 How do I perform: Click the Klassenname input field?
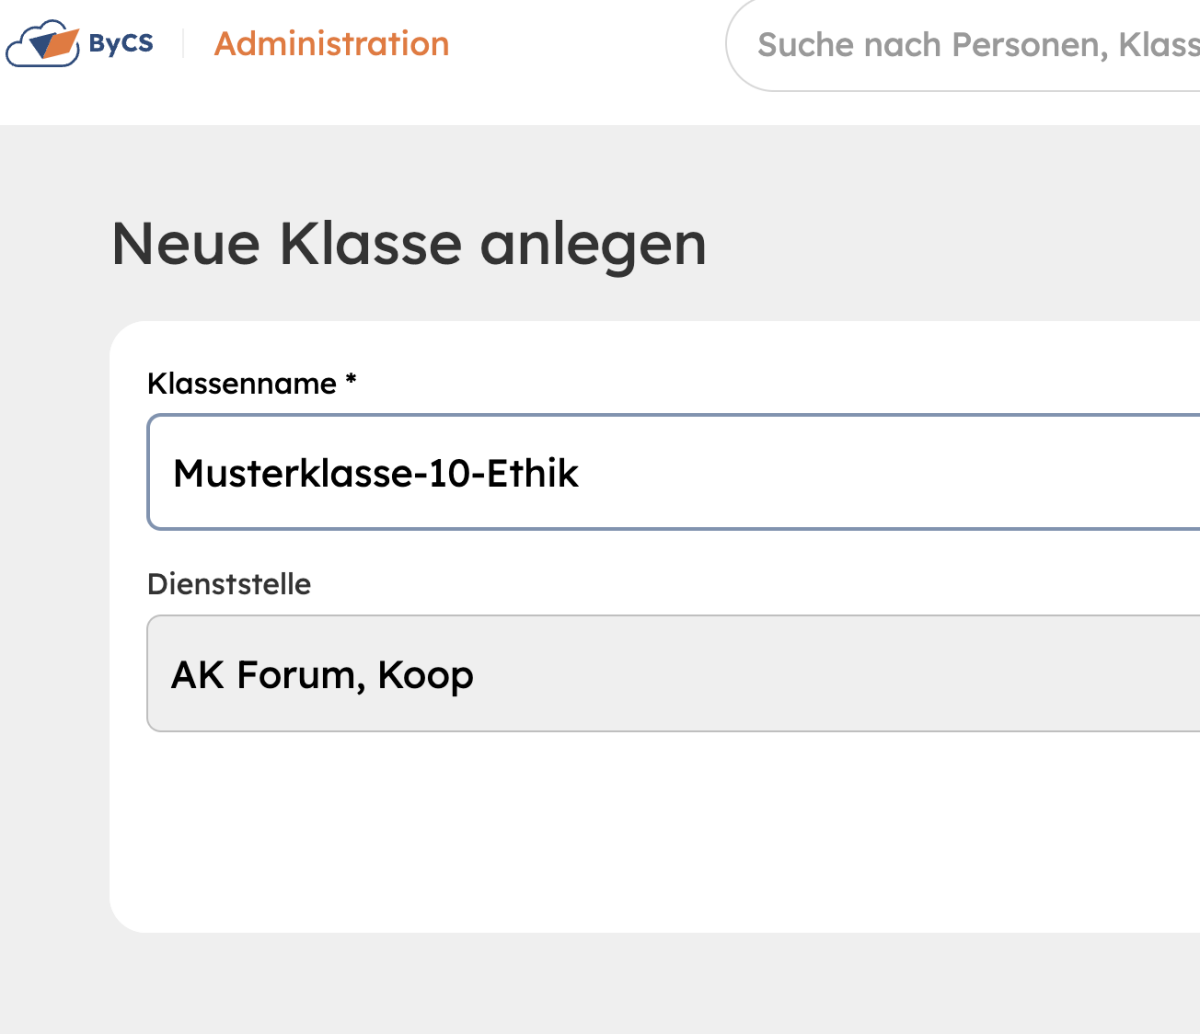[x=674, y=472]
